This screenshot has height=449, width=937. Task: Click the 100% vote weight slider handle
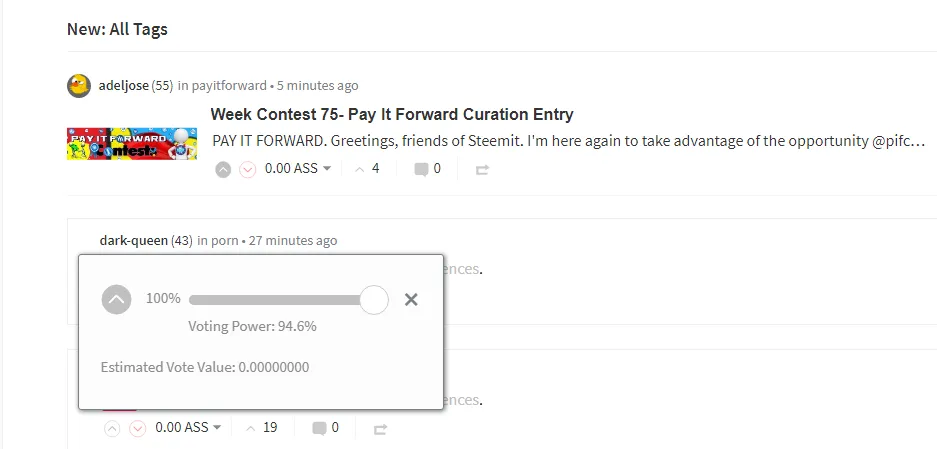[x=374, y=300]
